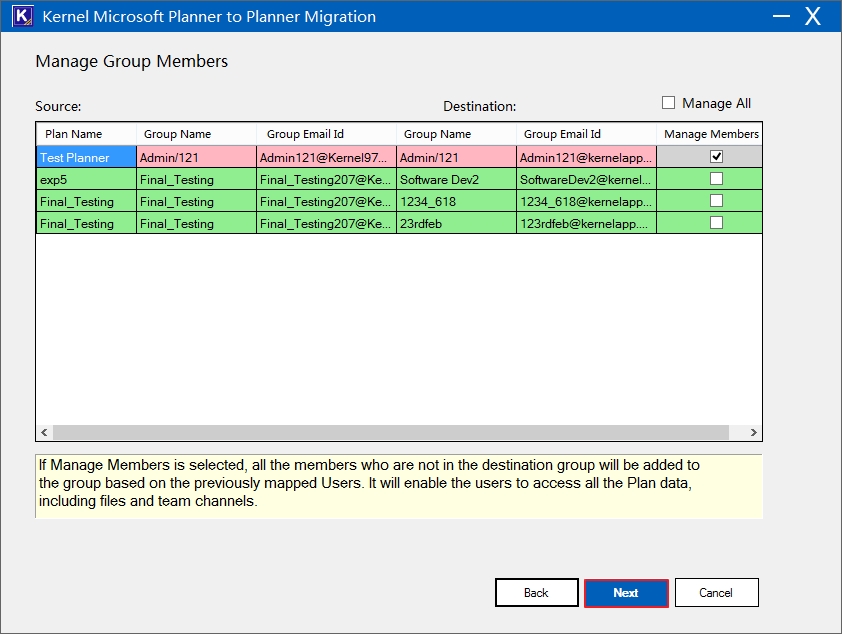Click the Software Dev2 group cell
This screenshot has height=634, width=842.
click(456, 179)
